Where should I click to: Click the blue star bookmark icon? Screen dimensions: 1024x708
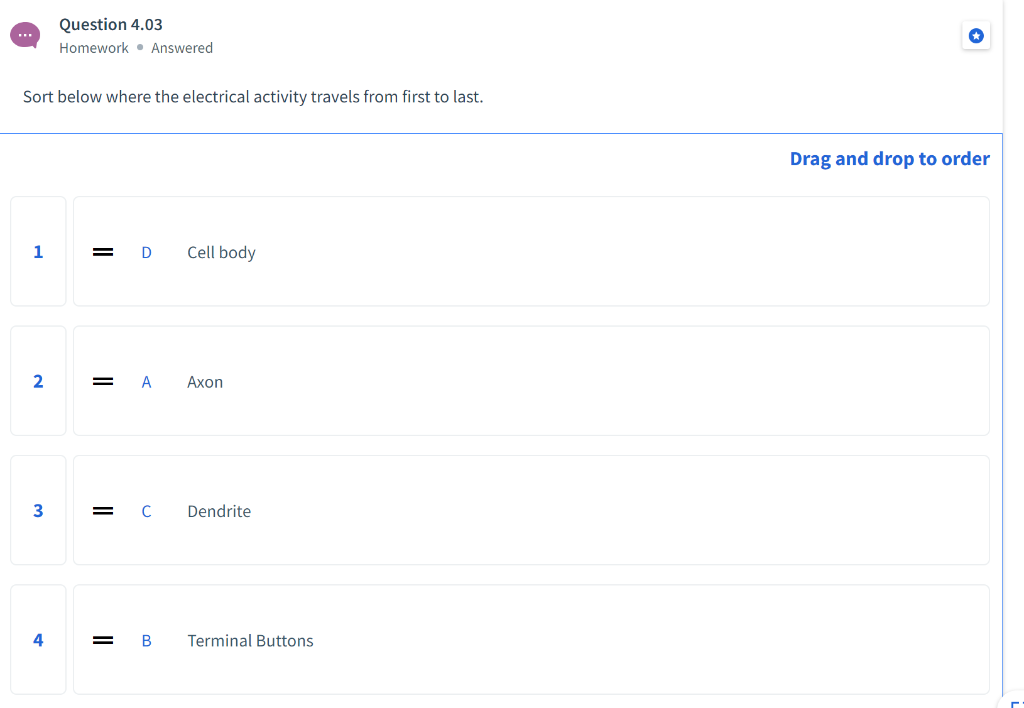tap(976, 36)
